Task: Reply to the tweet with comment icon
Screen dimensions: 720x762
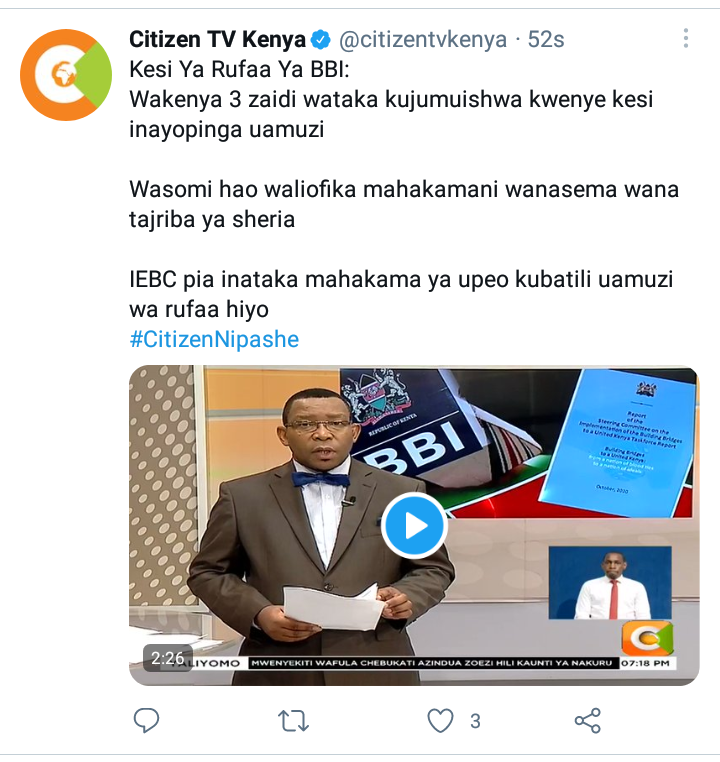Action: tap(146, 720)
